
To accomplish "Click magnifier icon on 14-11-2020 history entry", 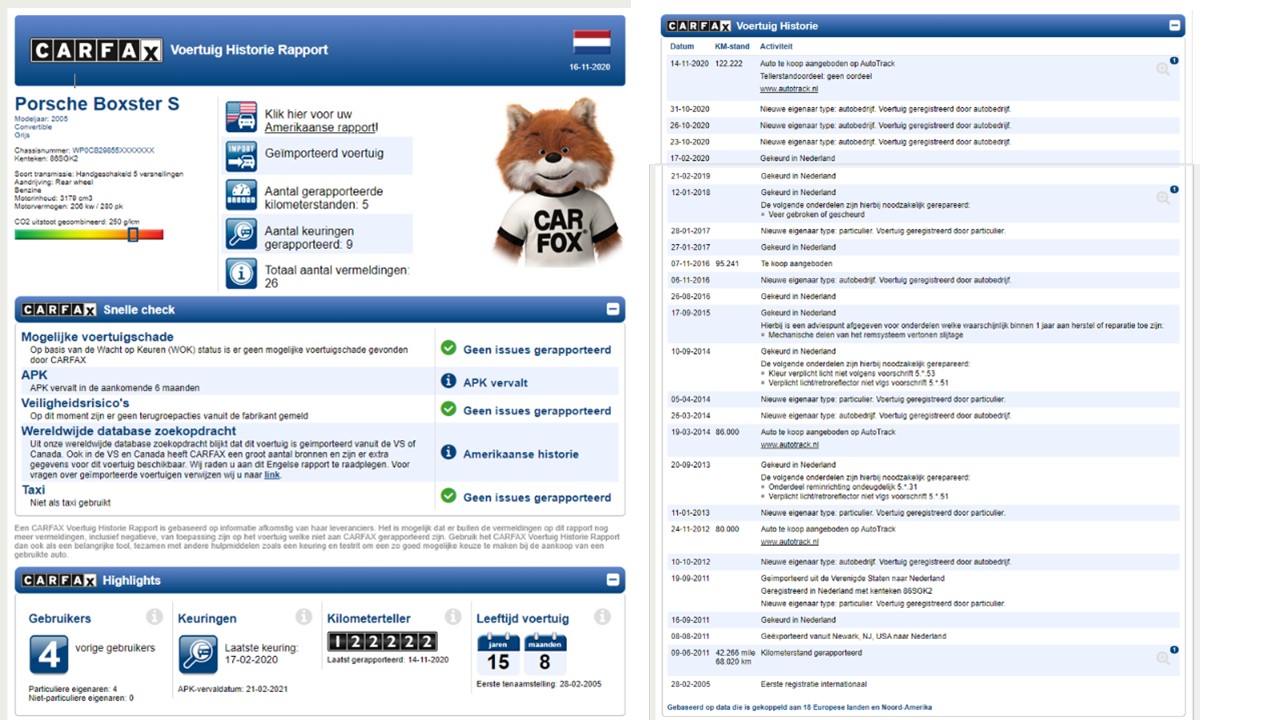I will coord(1163,69).
